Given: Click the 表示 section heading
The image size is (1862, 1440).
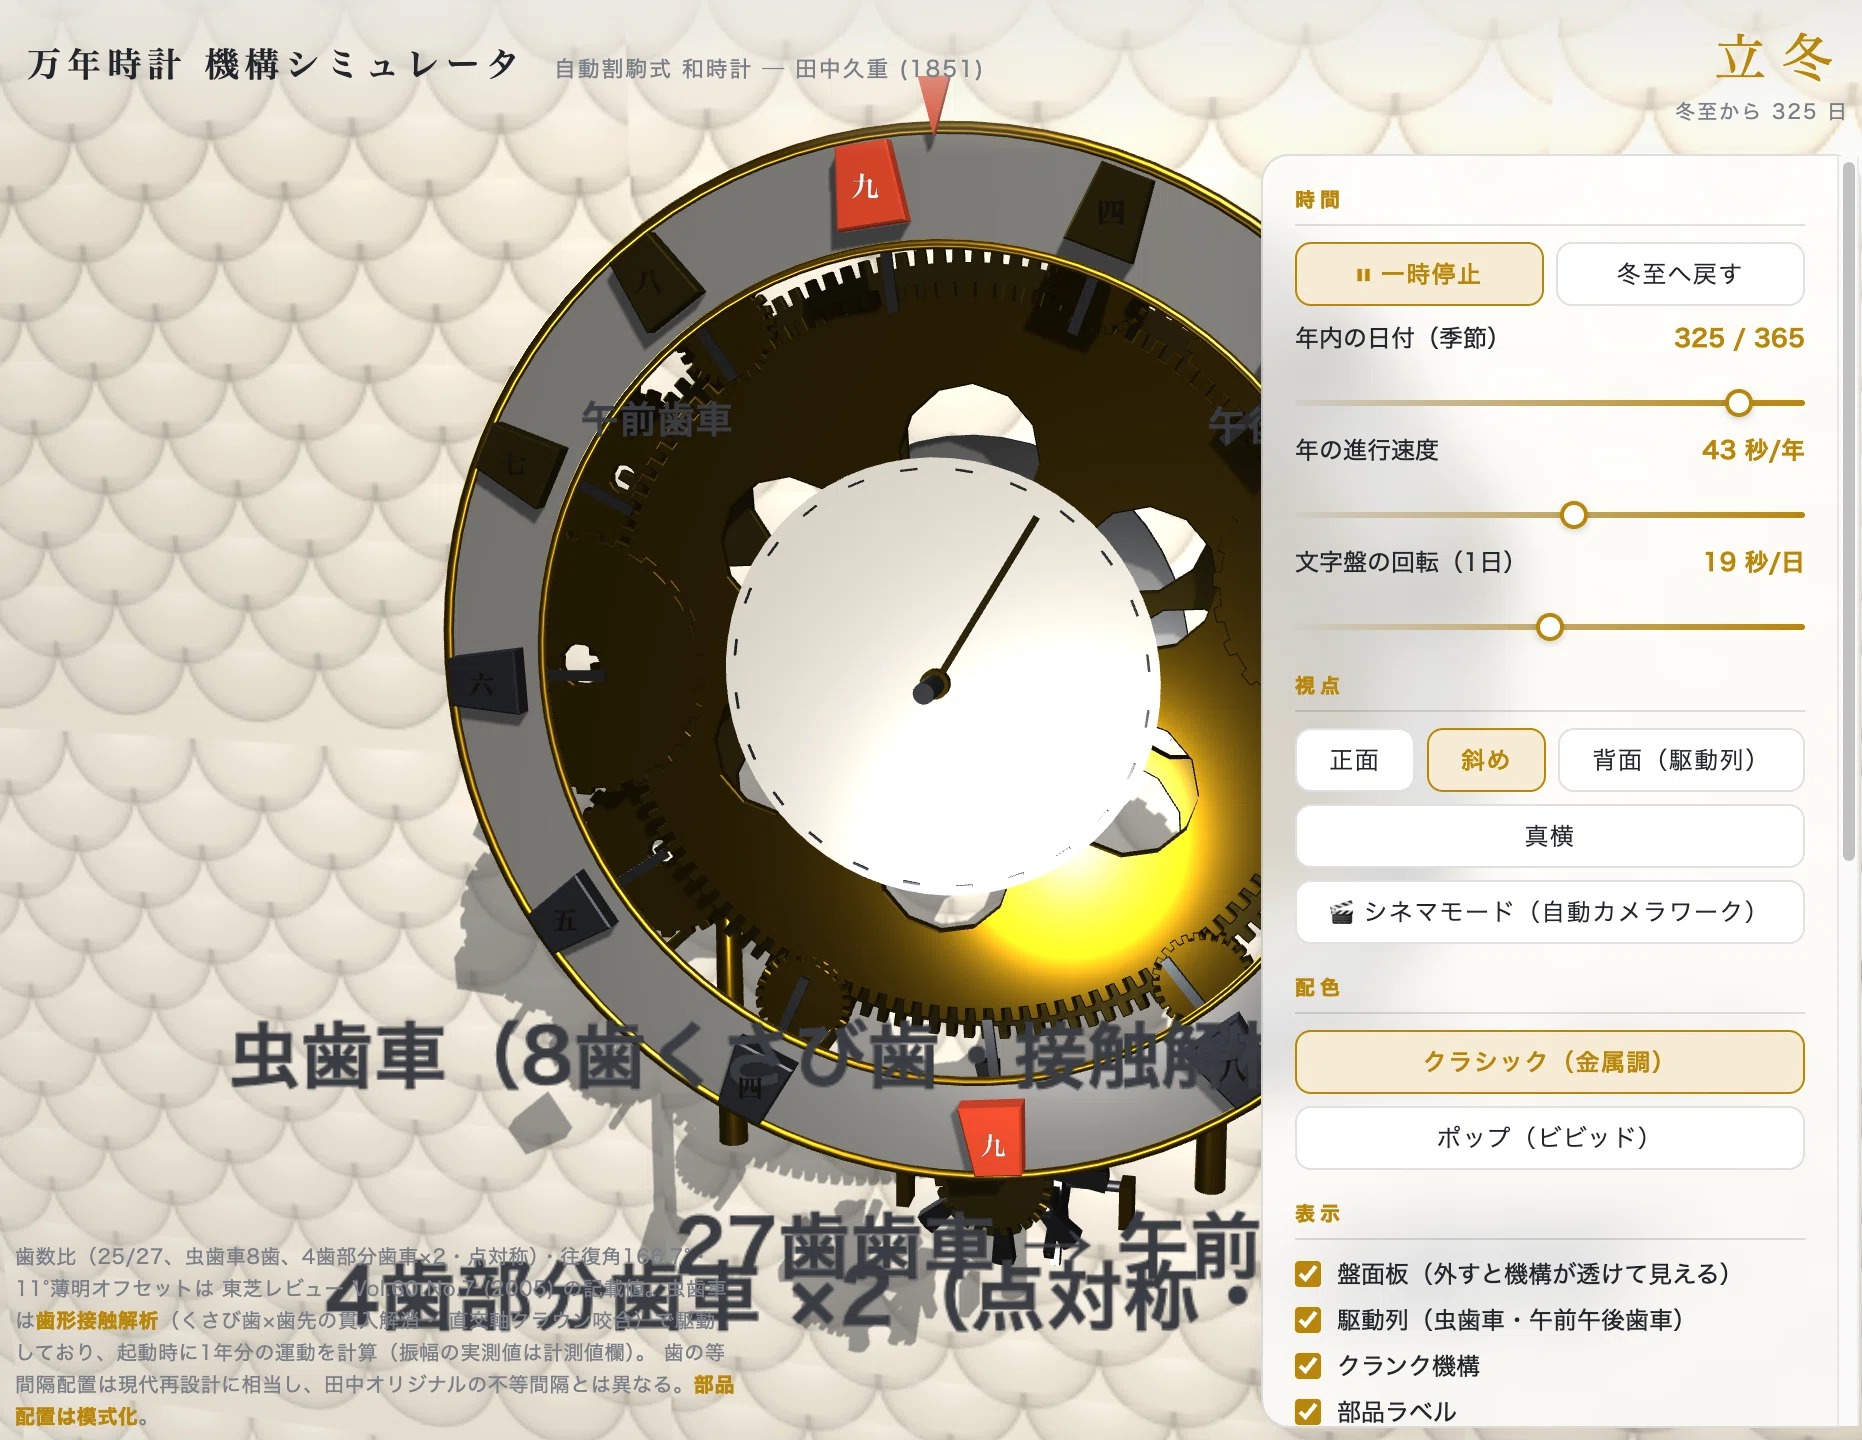Looking at the screenshot, I should pyautogui.click(x=1317, y=1214).
